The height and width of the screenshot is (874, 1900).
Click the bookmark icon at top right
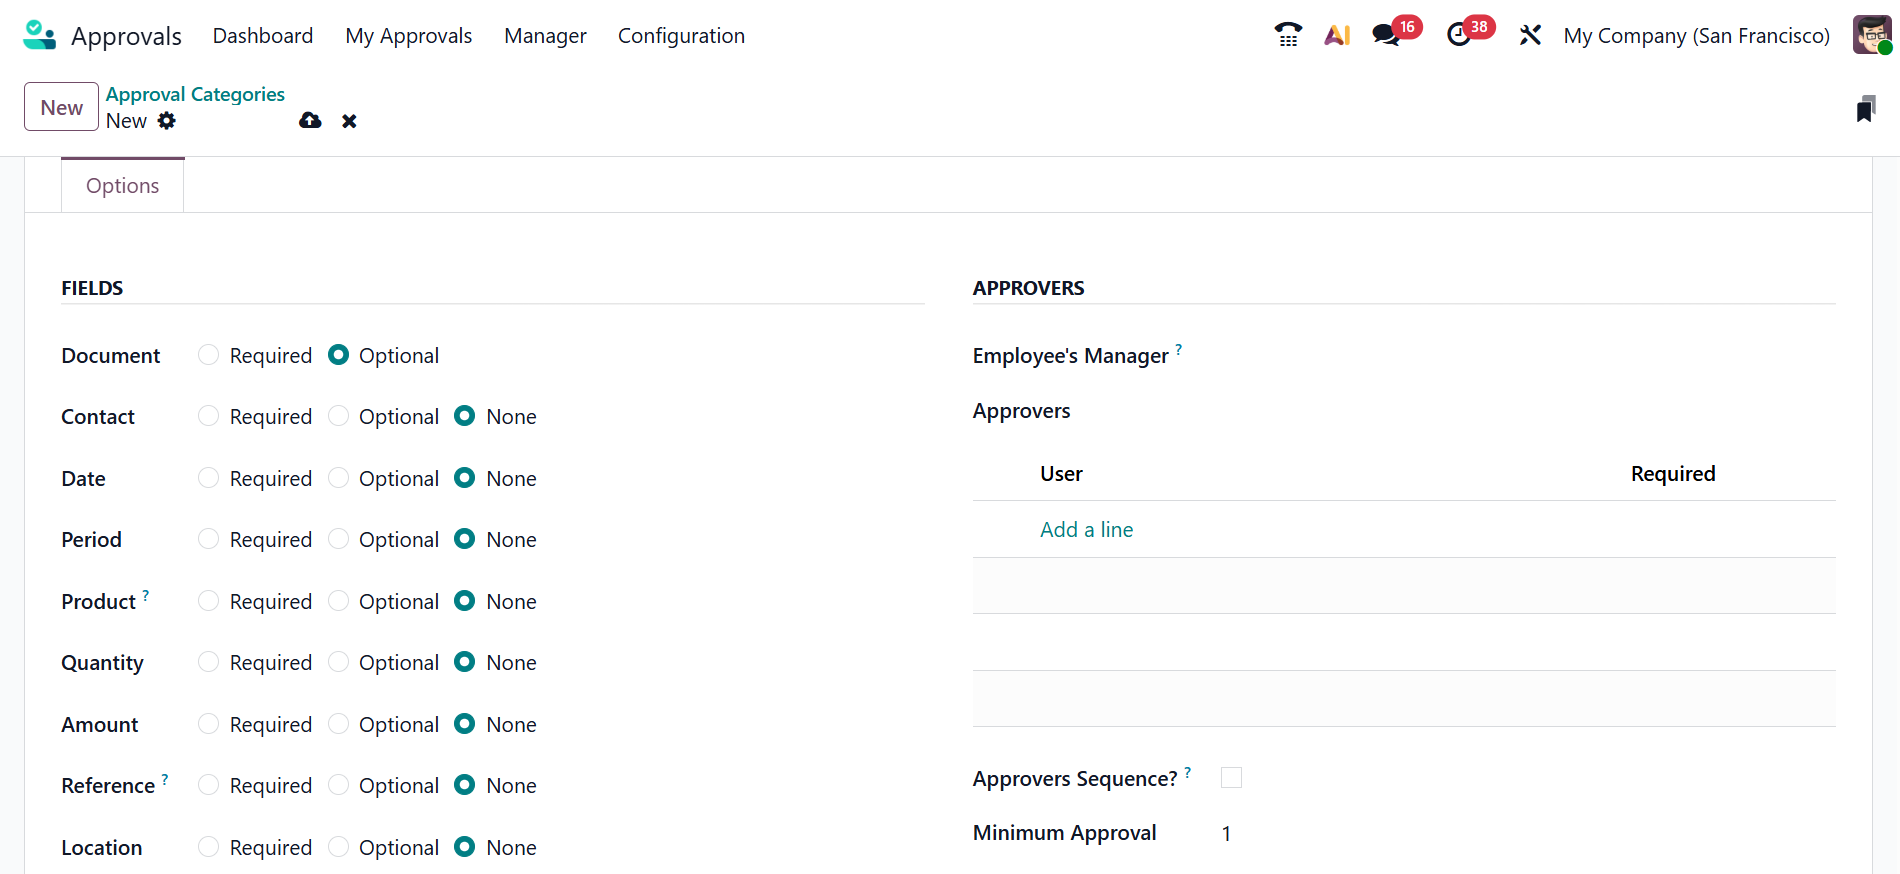pyautogui.click(x=1865, y=109)
